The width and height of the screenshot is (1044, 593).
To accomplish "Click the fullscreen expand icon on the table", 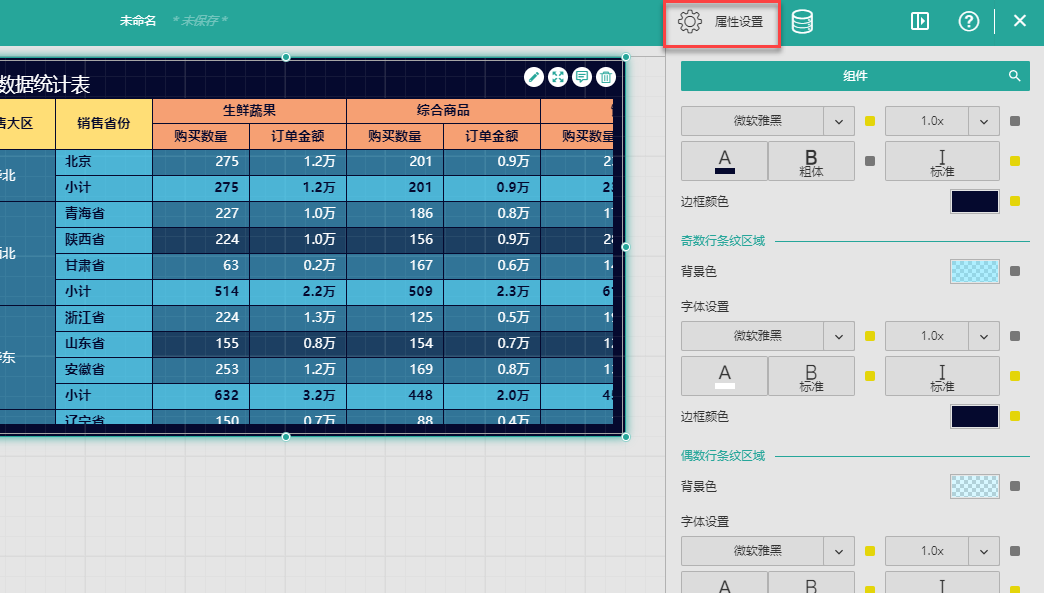I will point(558,77).
